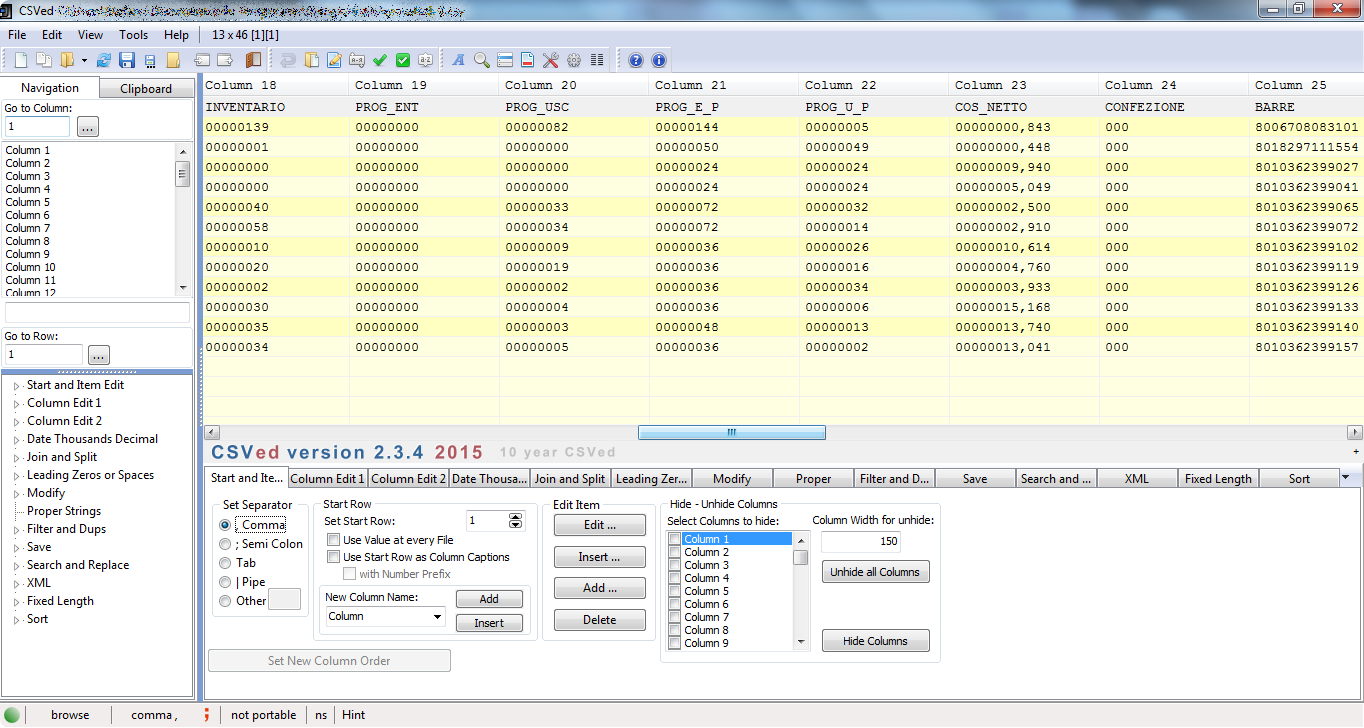Click the green checkbox toolbar icon
This screenshot has width=1364, height=728.
point(403,60)
